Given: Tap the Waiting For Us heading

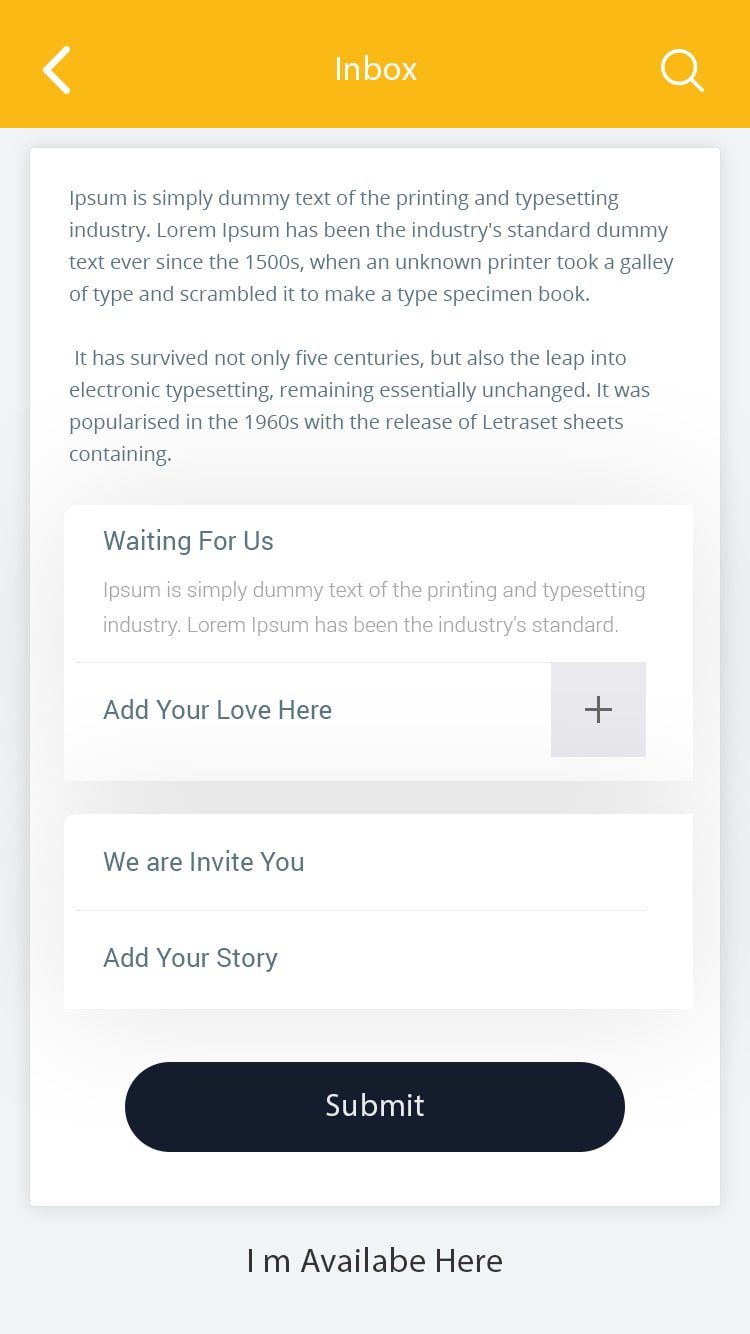Looking at the screenshot, I should [x=188, y=541].
